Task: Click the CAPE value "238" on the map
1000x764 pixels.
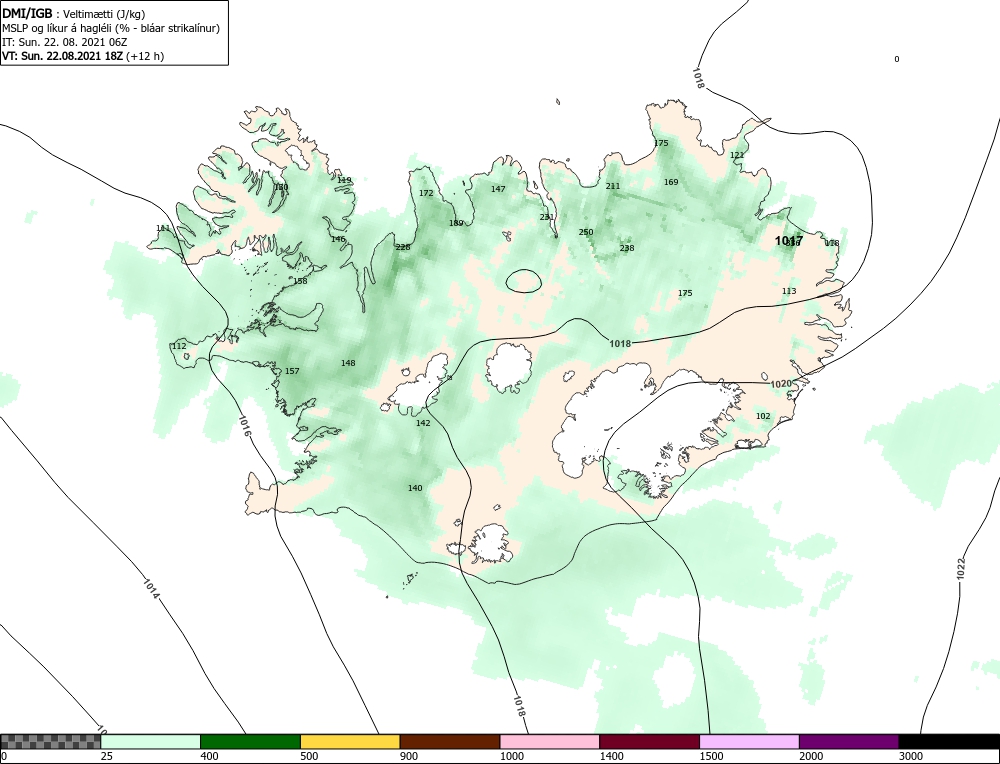Action: (x=627, y=248)
